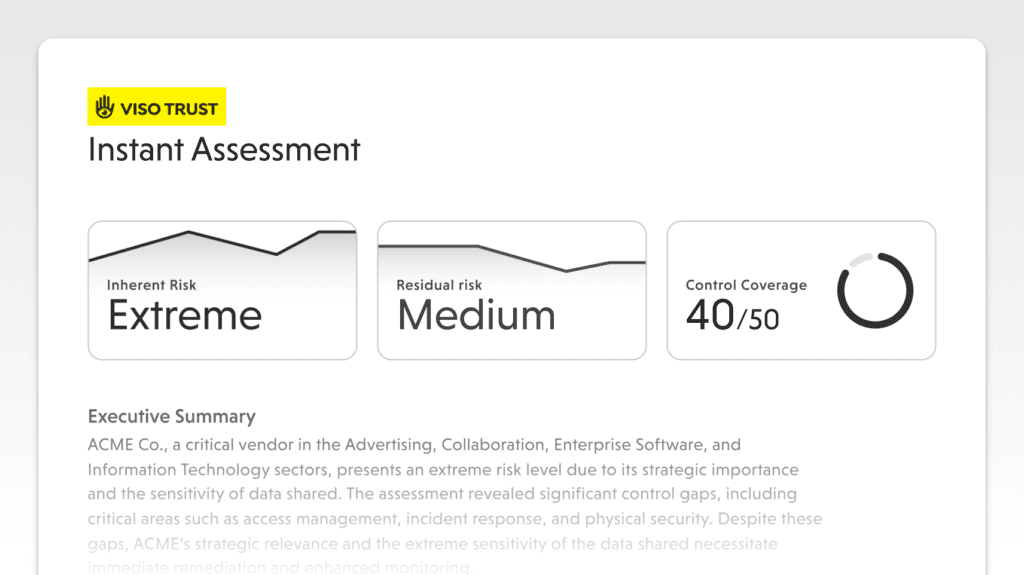Click the Executive Summary heading
The width and height of the screenshot is (1024, 575).
coord(172,417)
